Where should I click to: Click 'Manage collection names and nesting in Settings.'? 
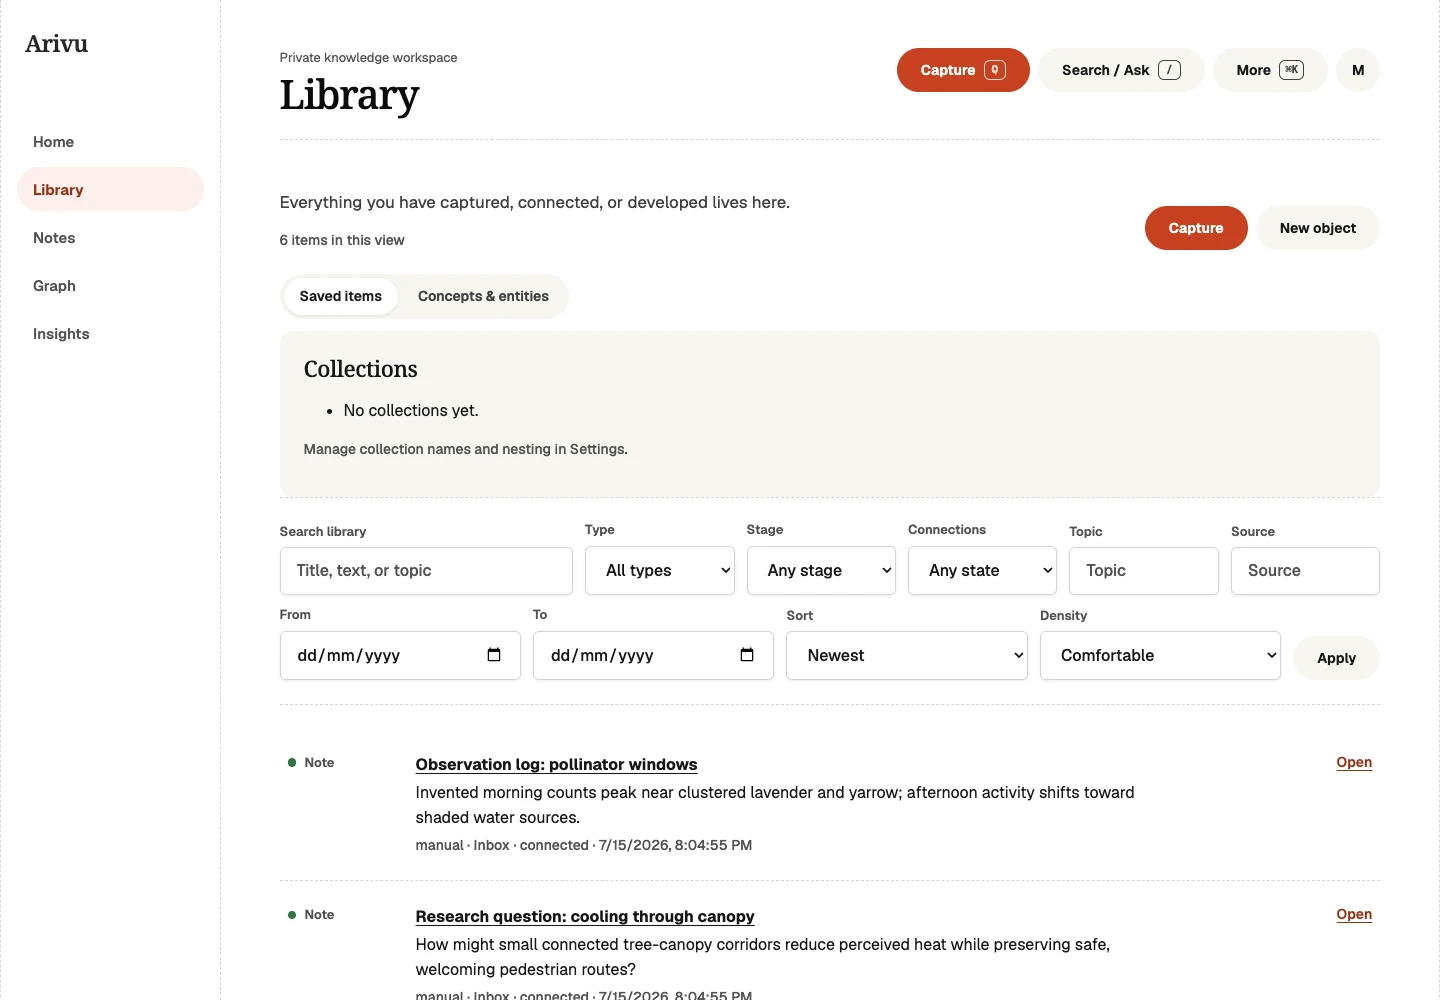coord(466,450)
